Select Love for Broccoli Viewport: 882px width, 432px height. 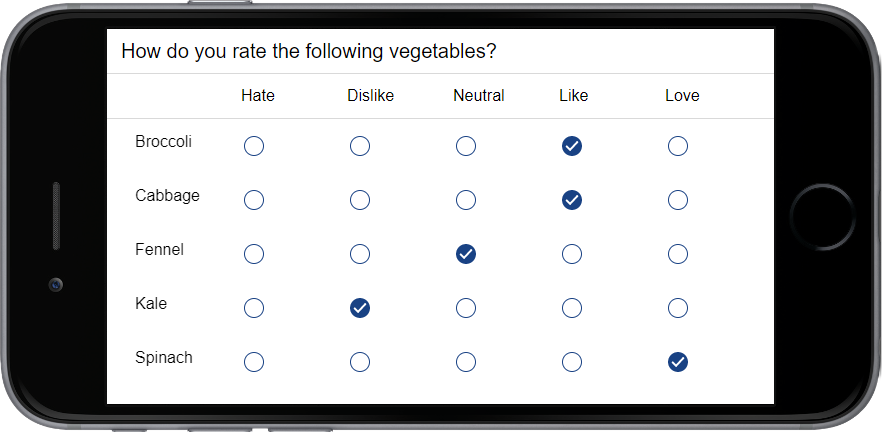(x=678, y=146)
